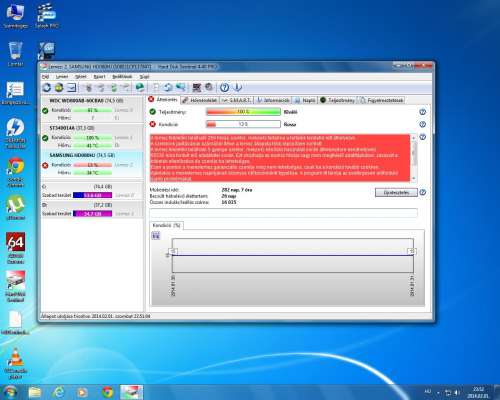Select the SAMSUNG HD080HJ drive in the list
The image size is (500, 400).
92,165
